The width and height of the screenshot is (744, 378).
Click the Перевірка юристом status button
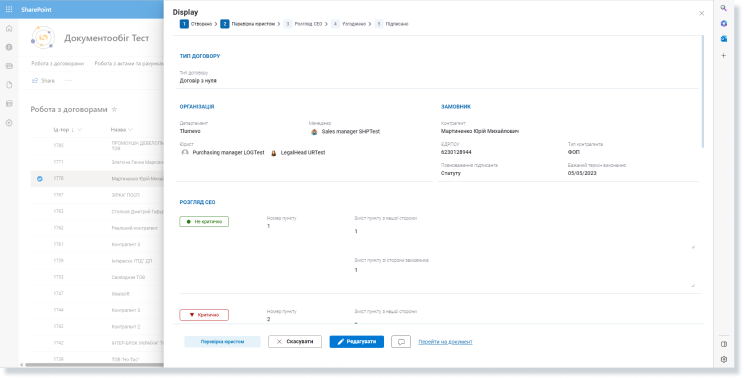click(x=223, y=341)
